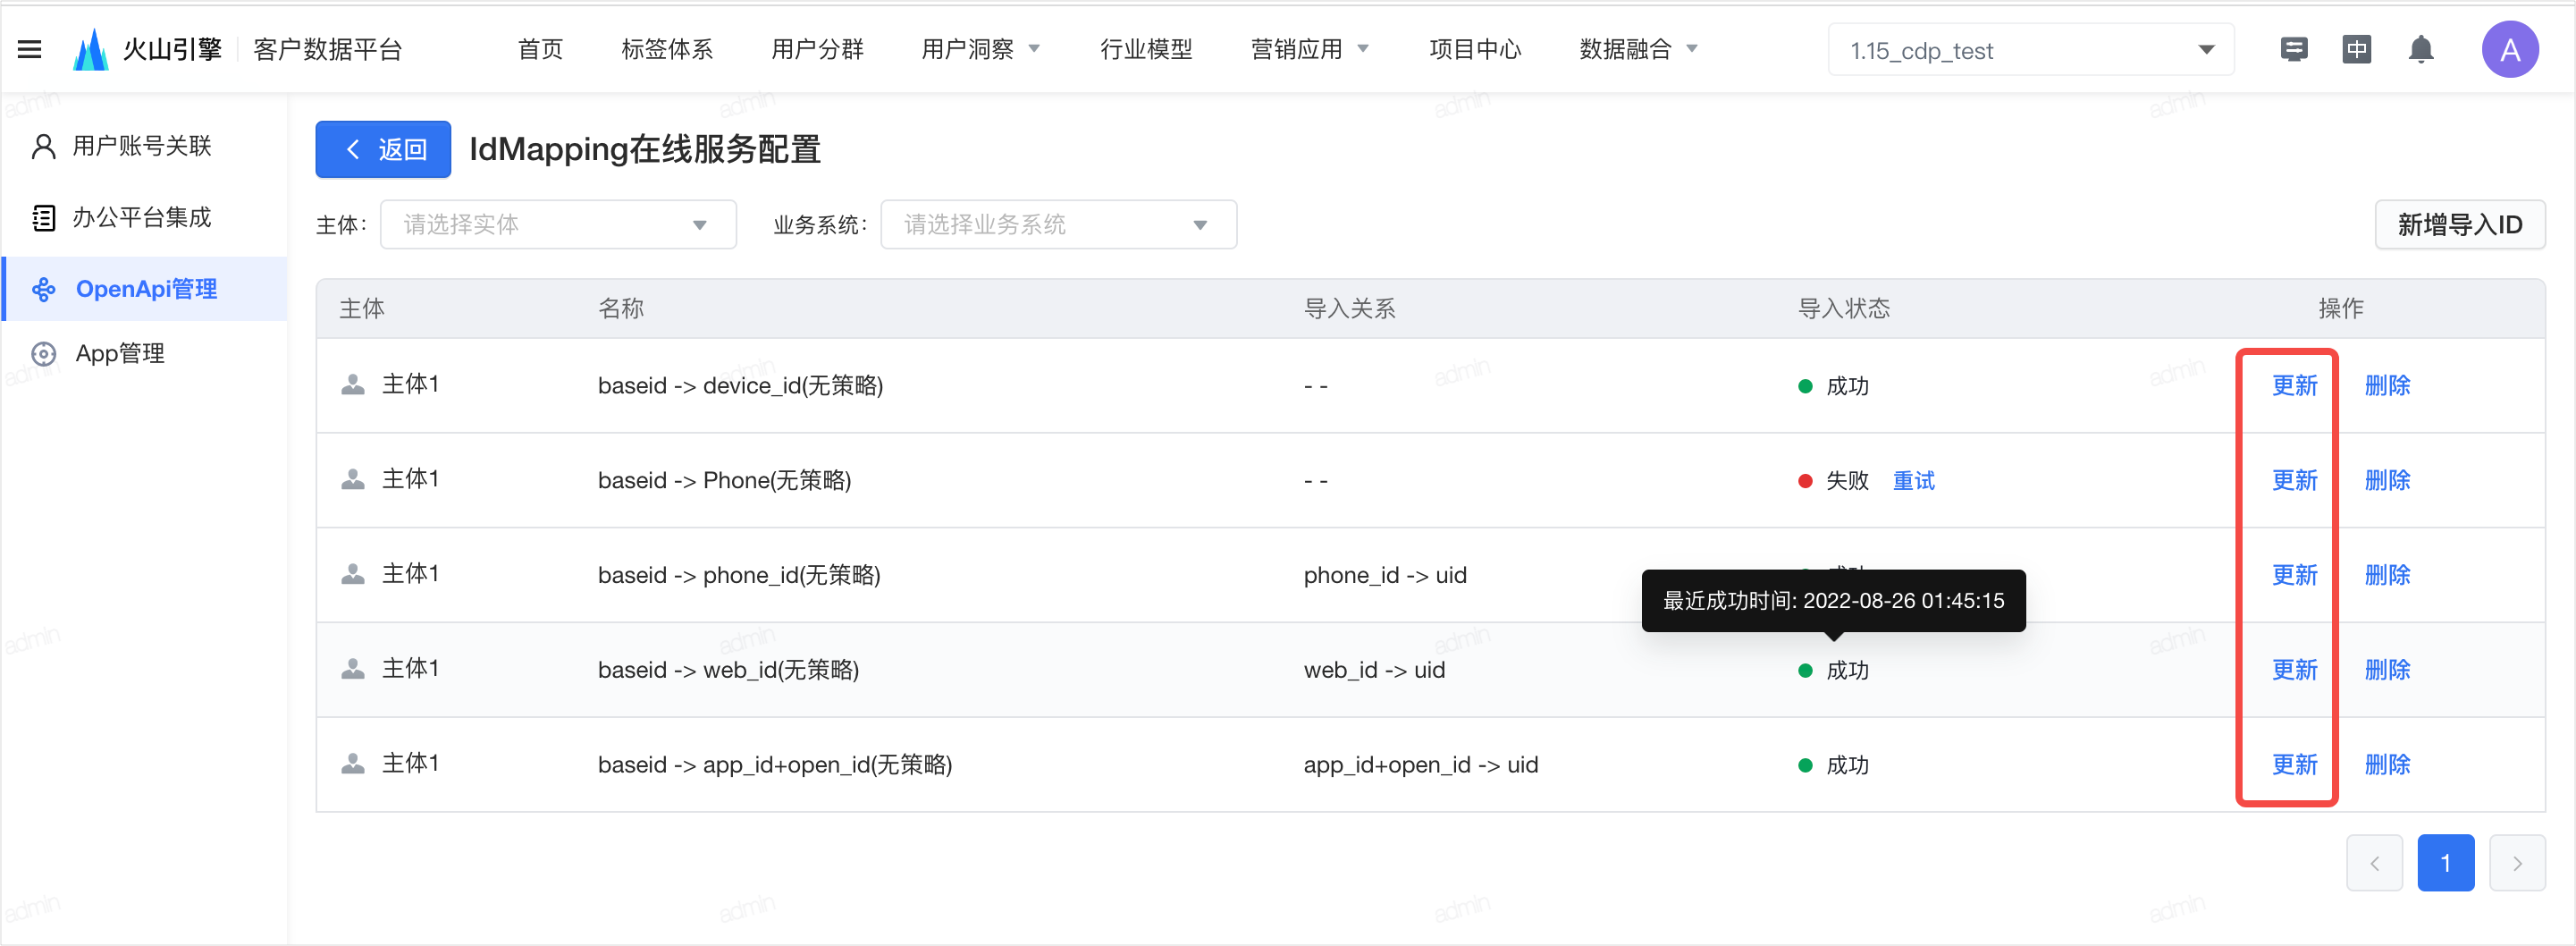Click the 客户数据平台 product title
The height and width of the screenshot is (946, 2576).
327,49
